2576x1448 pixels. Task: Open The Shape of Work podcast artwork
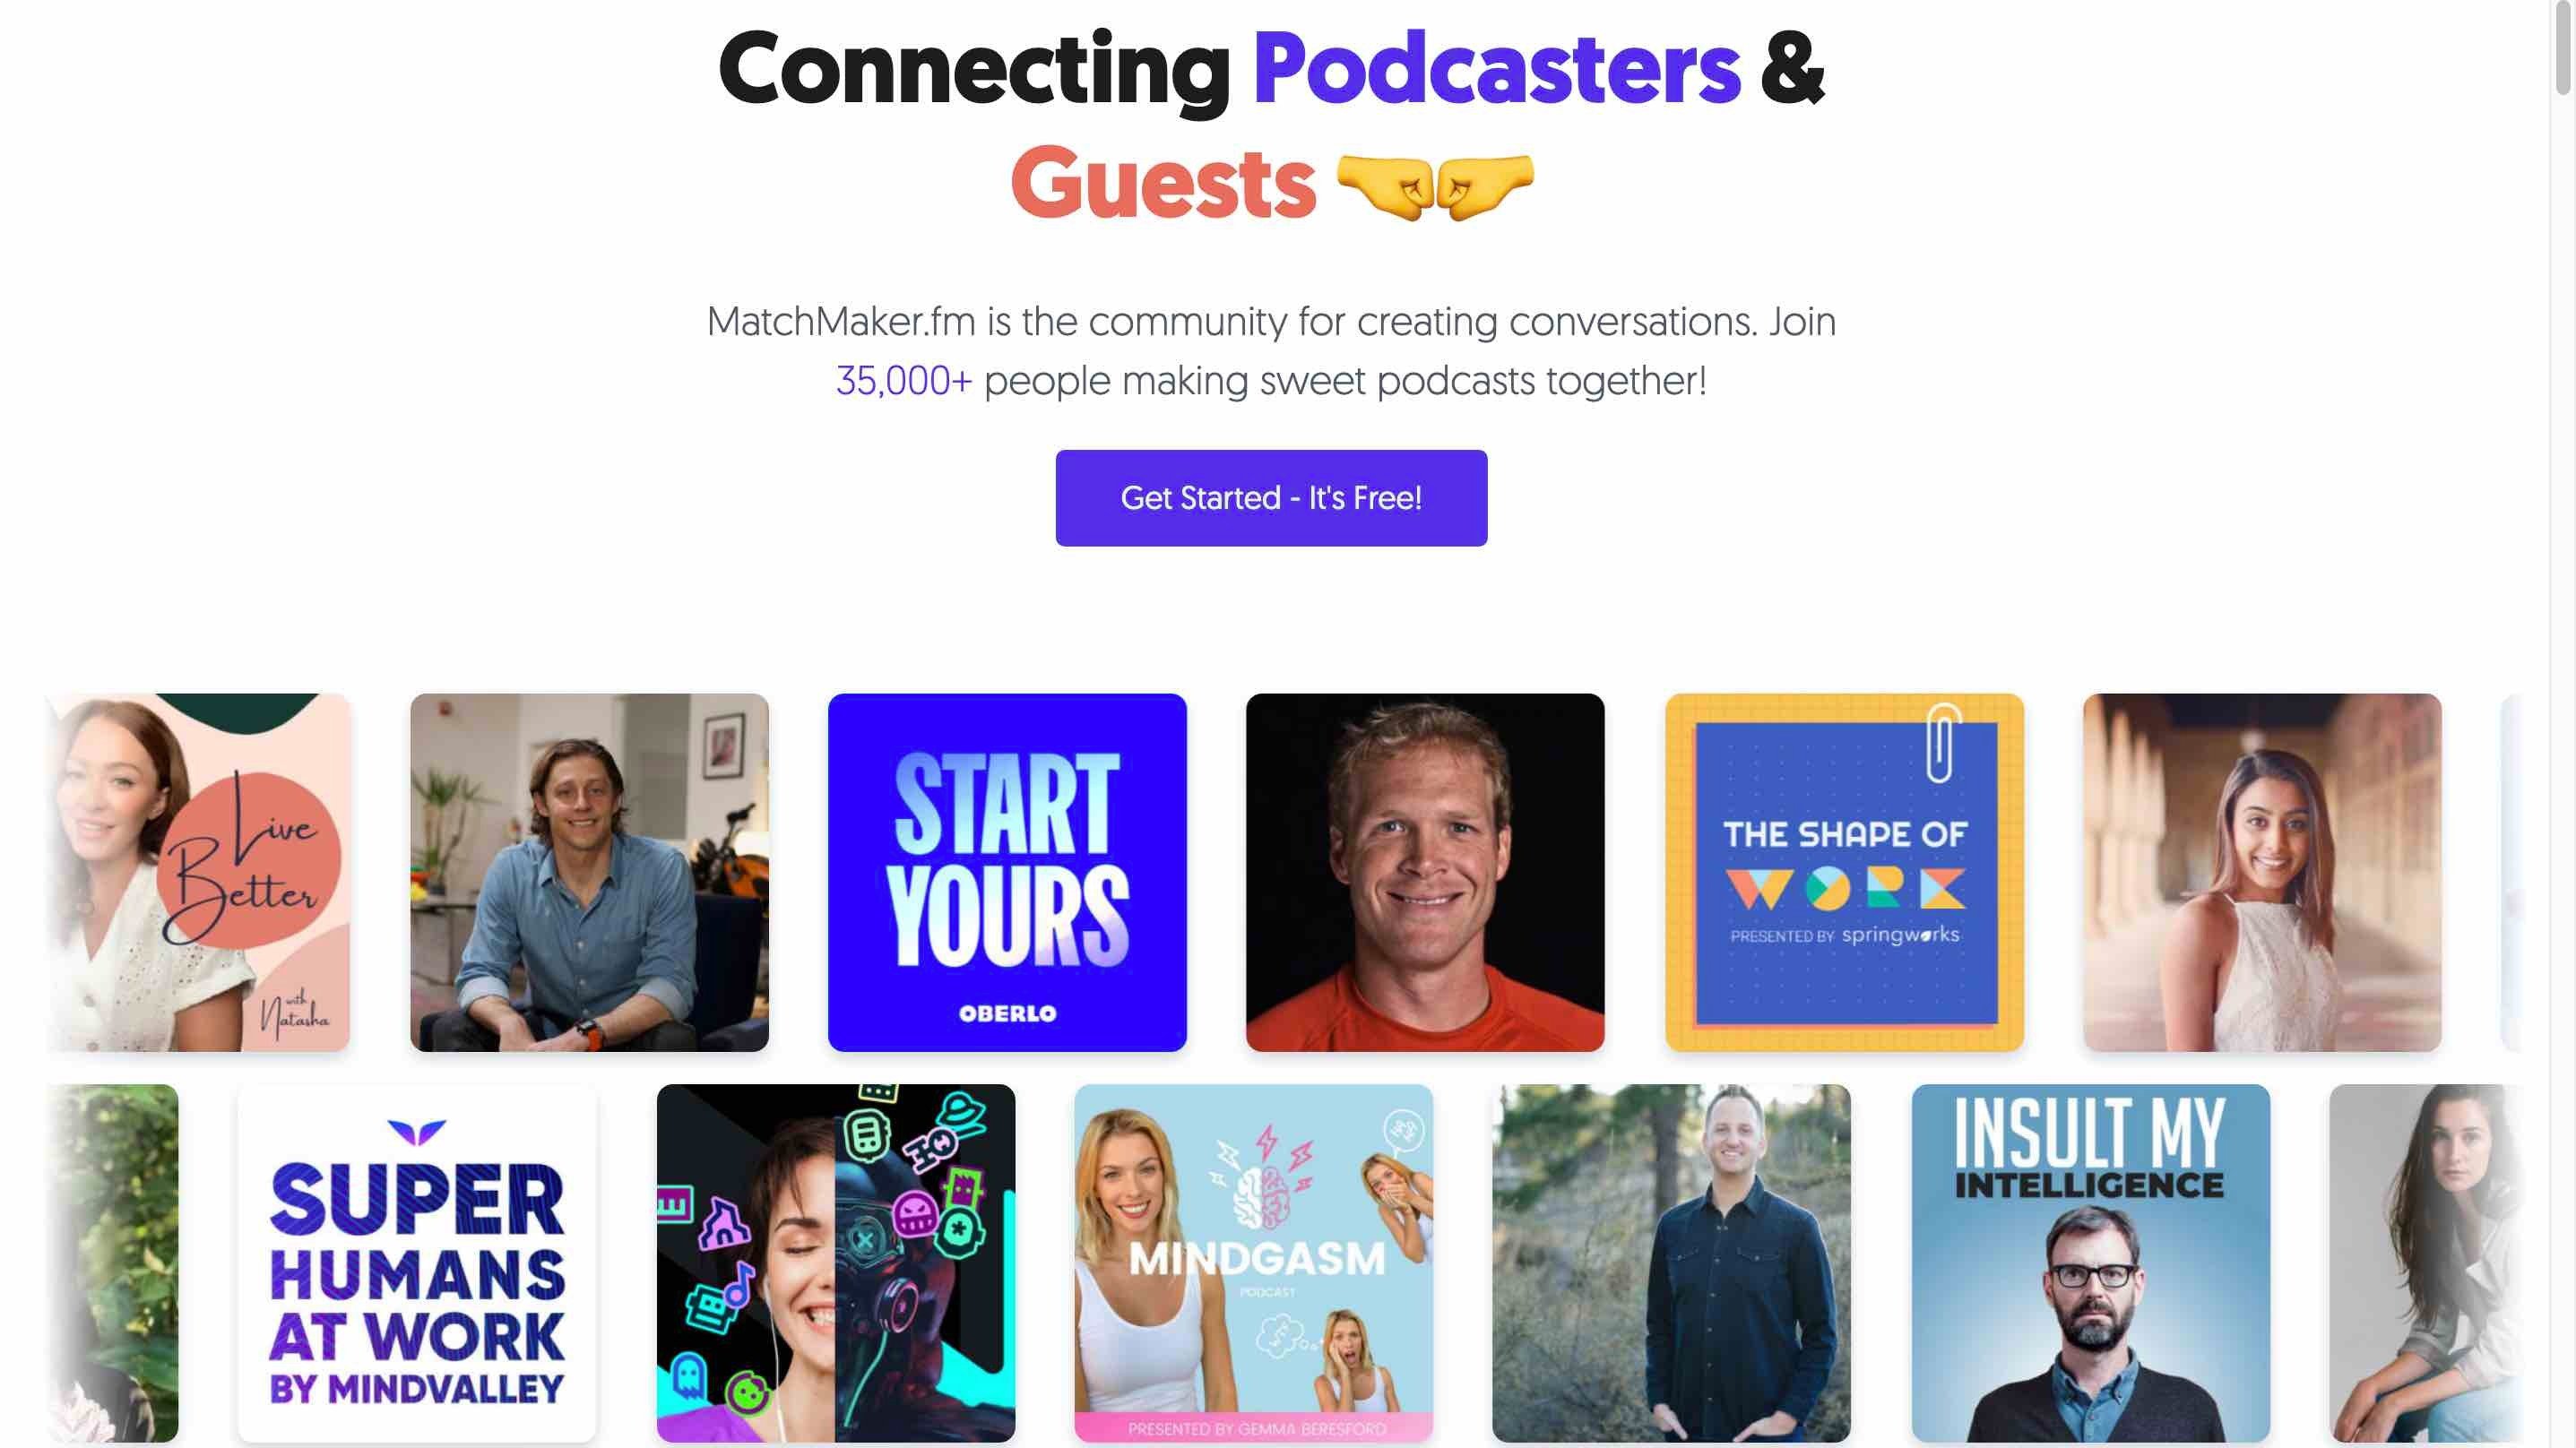pyautogui.click(x=1844, y=872)
